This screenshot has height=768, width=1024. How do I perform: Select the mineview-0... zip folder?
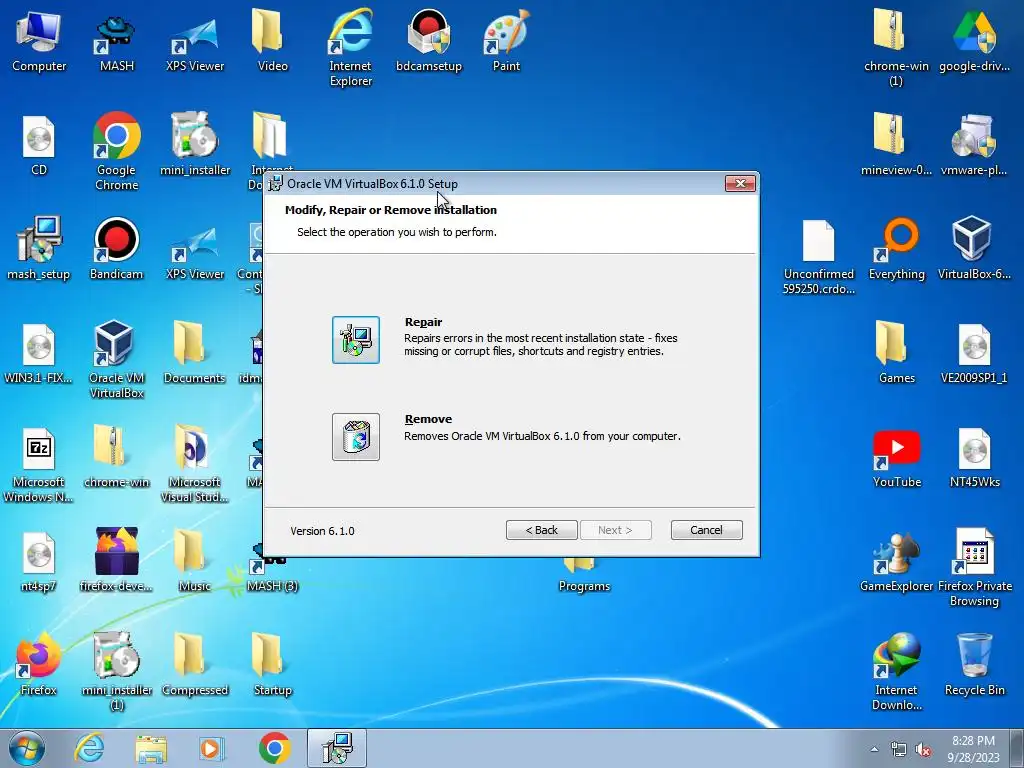coord(896,145)
